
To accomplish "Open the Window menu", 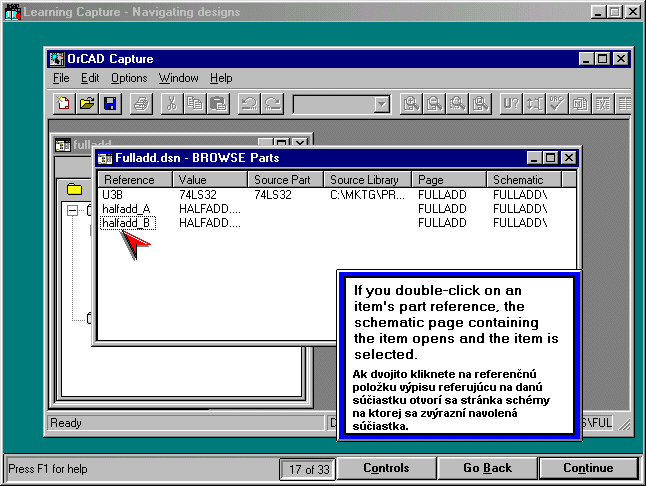I will [178, 78].
